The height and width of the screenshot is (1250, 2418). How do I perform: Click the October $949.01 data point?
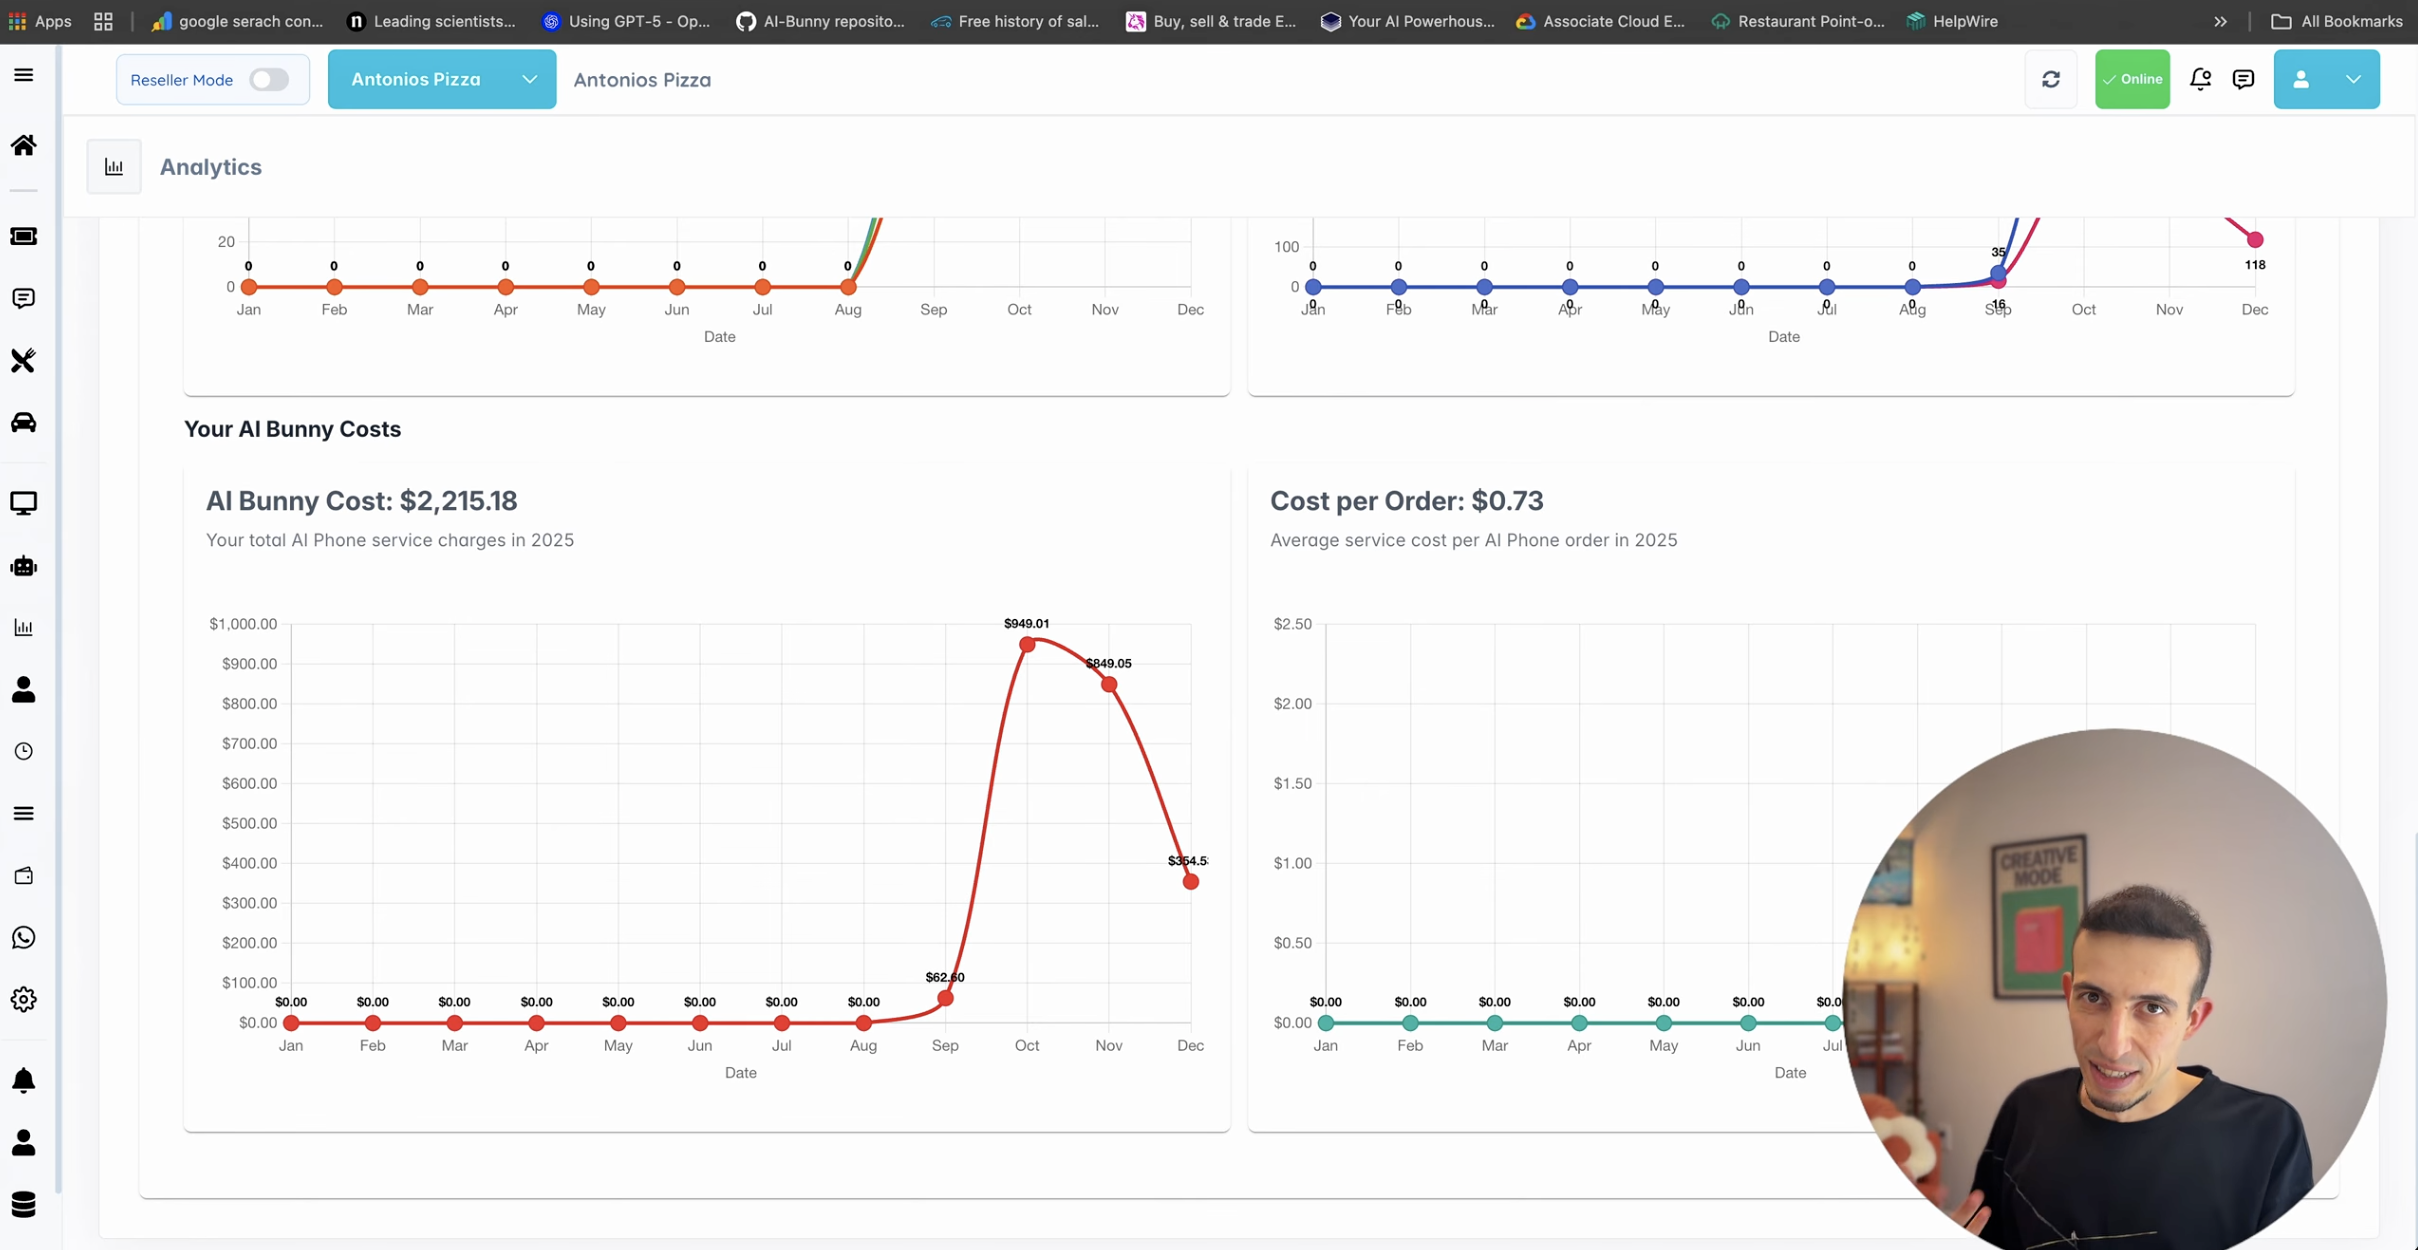tap(1027, 645)
